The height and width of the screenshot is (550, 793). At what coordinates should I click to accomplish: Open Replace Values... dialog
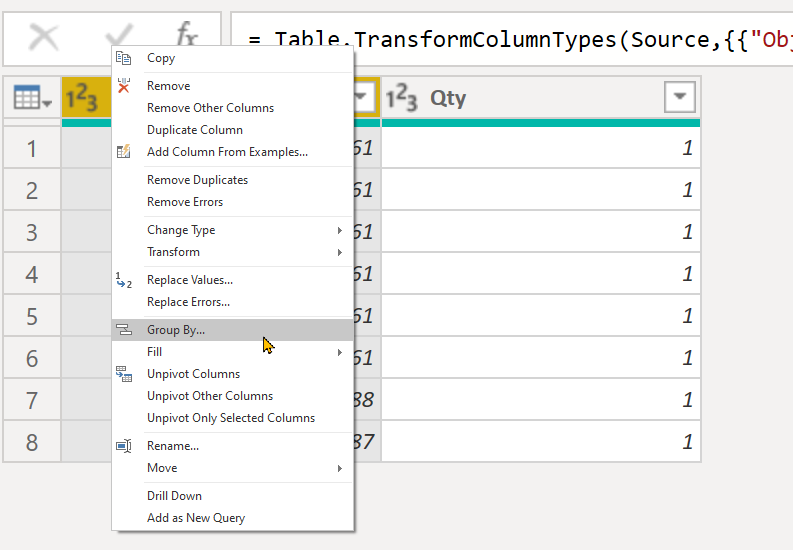232,280
